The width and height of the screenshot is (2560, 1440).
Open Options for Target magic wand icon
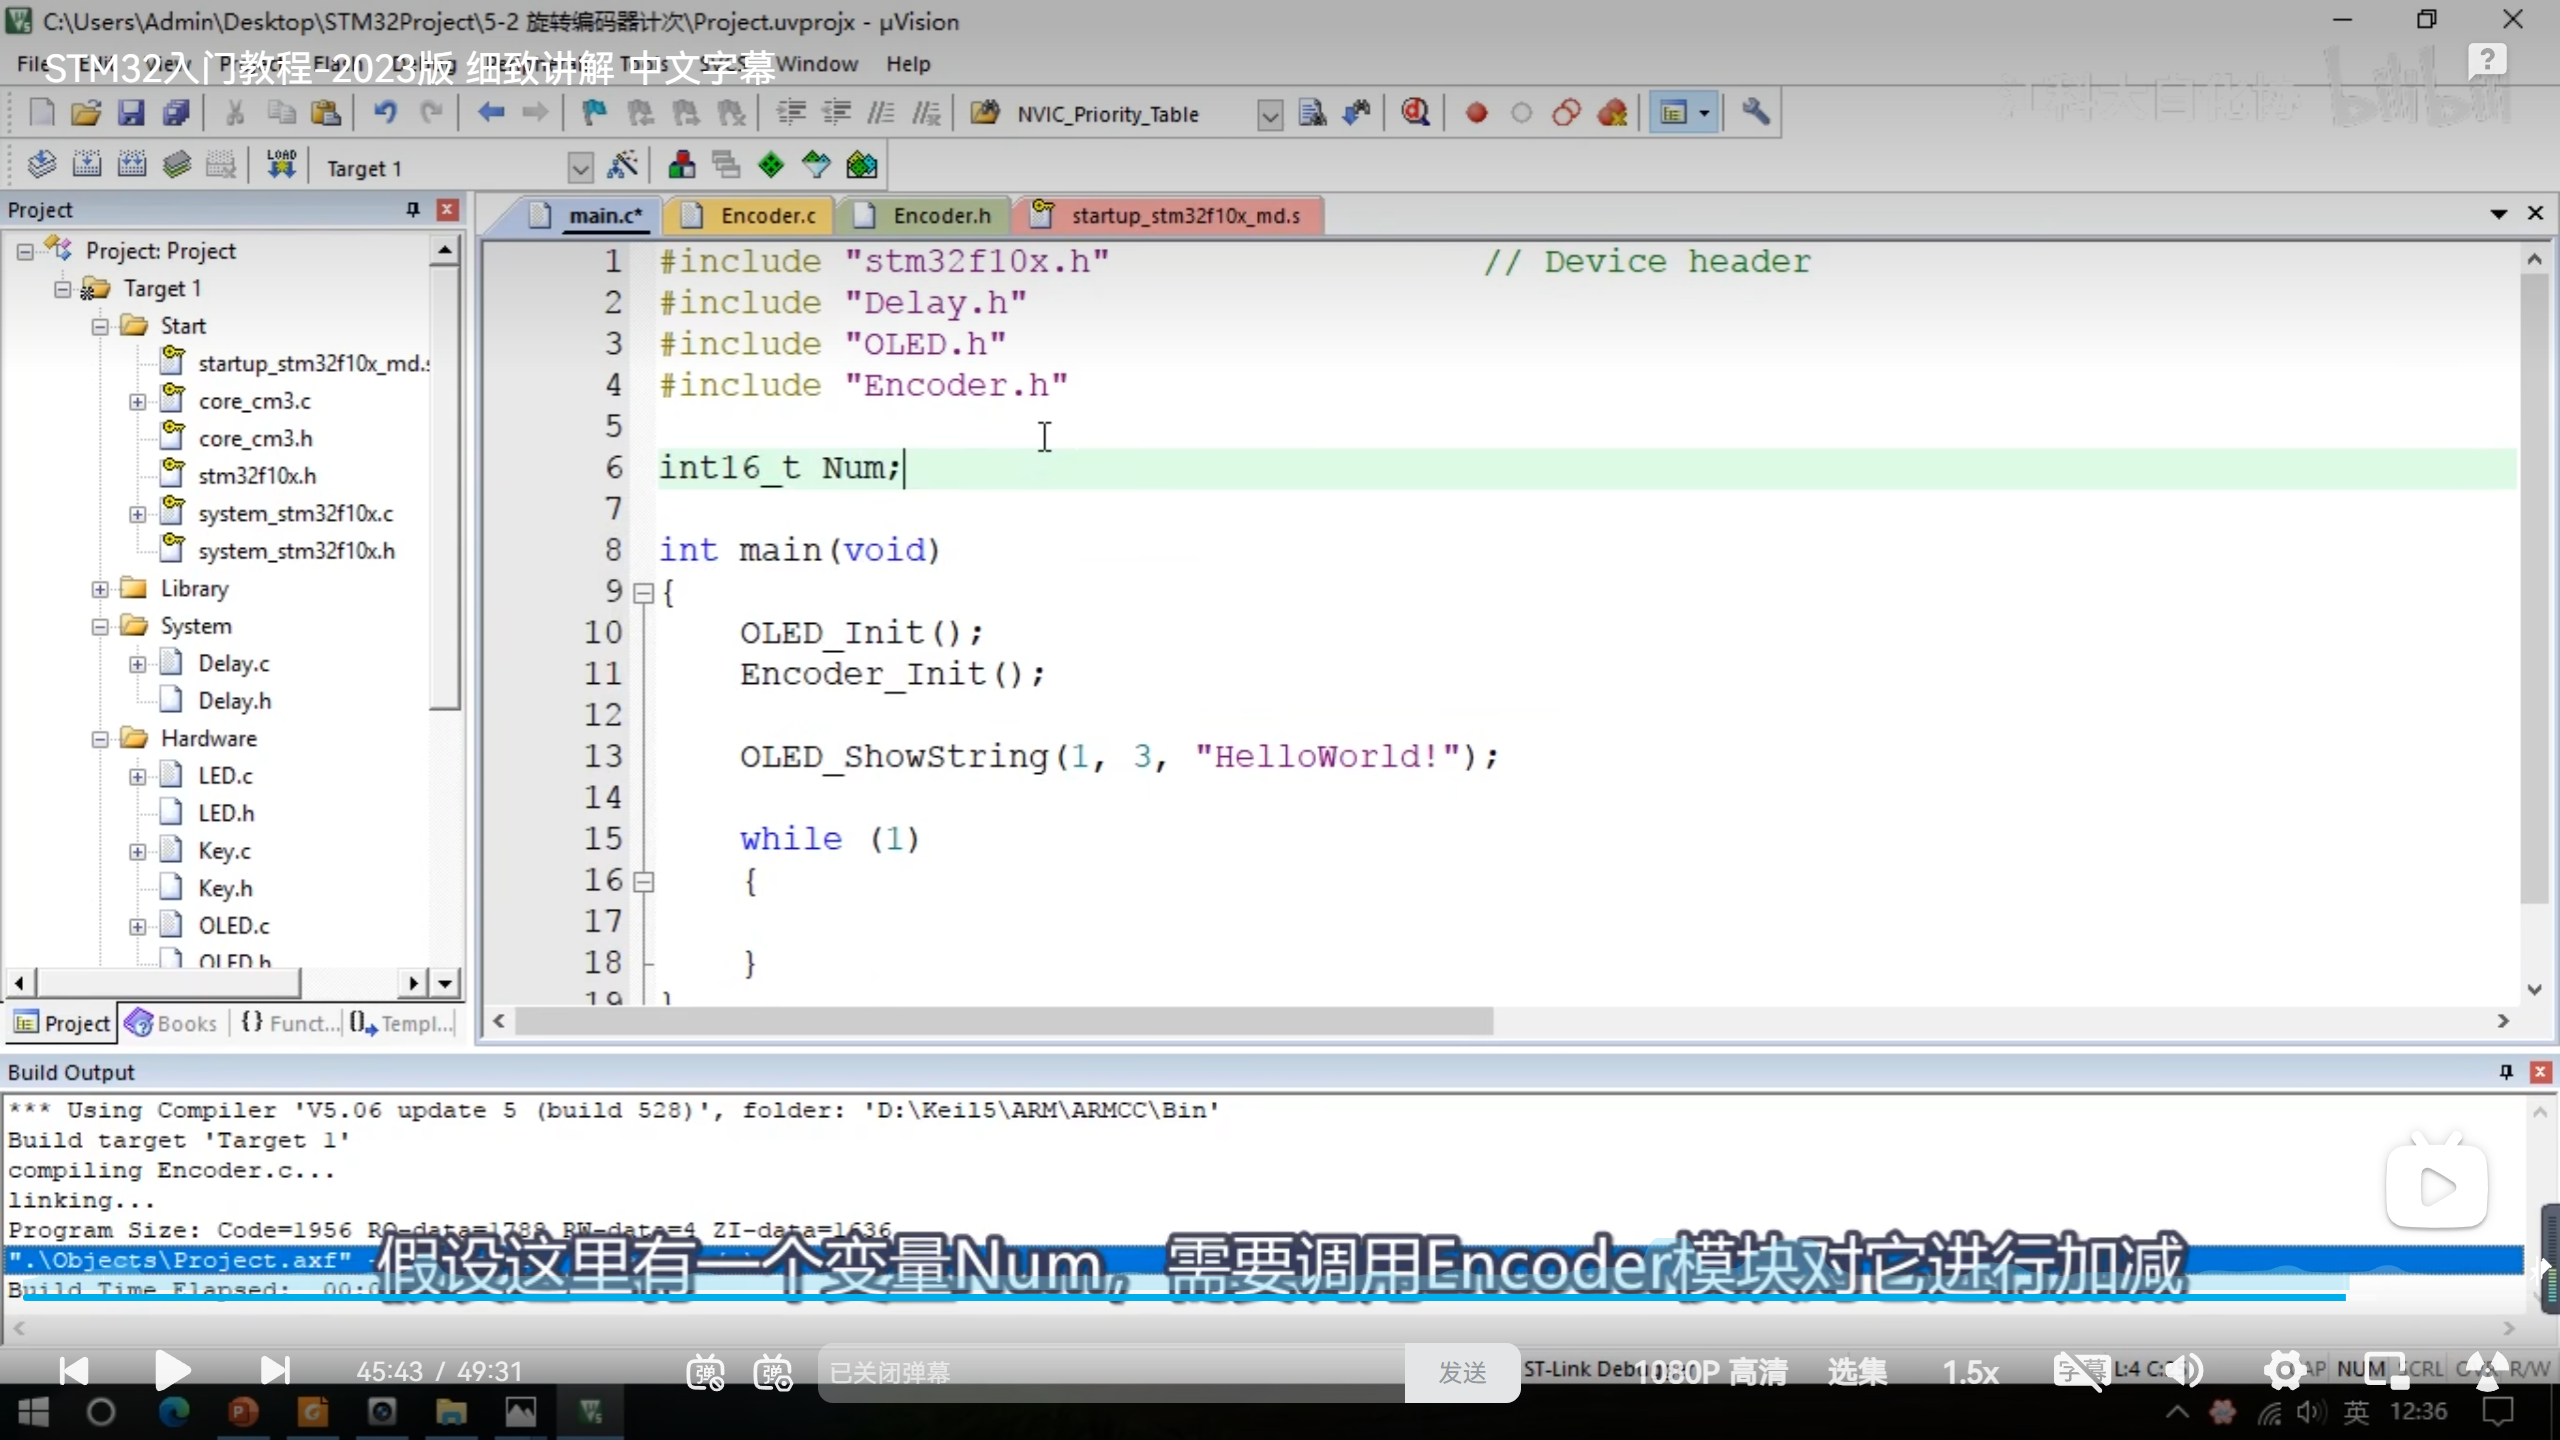pos(623,166)
